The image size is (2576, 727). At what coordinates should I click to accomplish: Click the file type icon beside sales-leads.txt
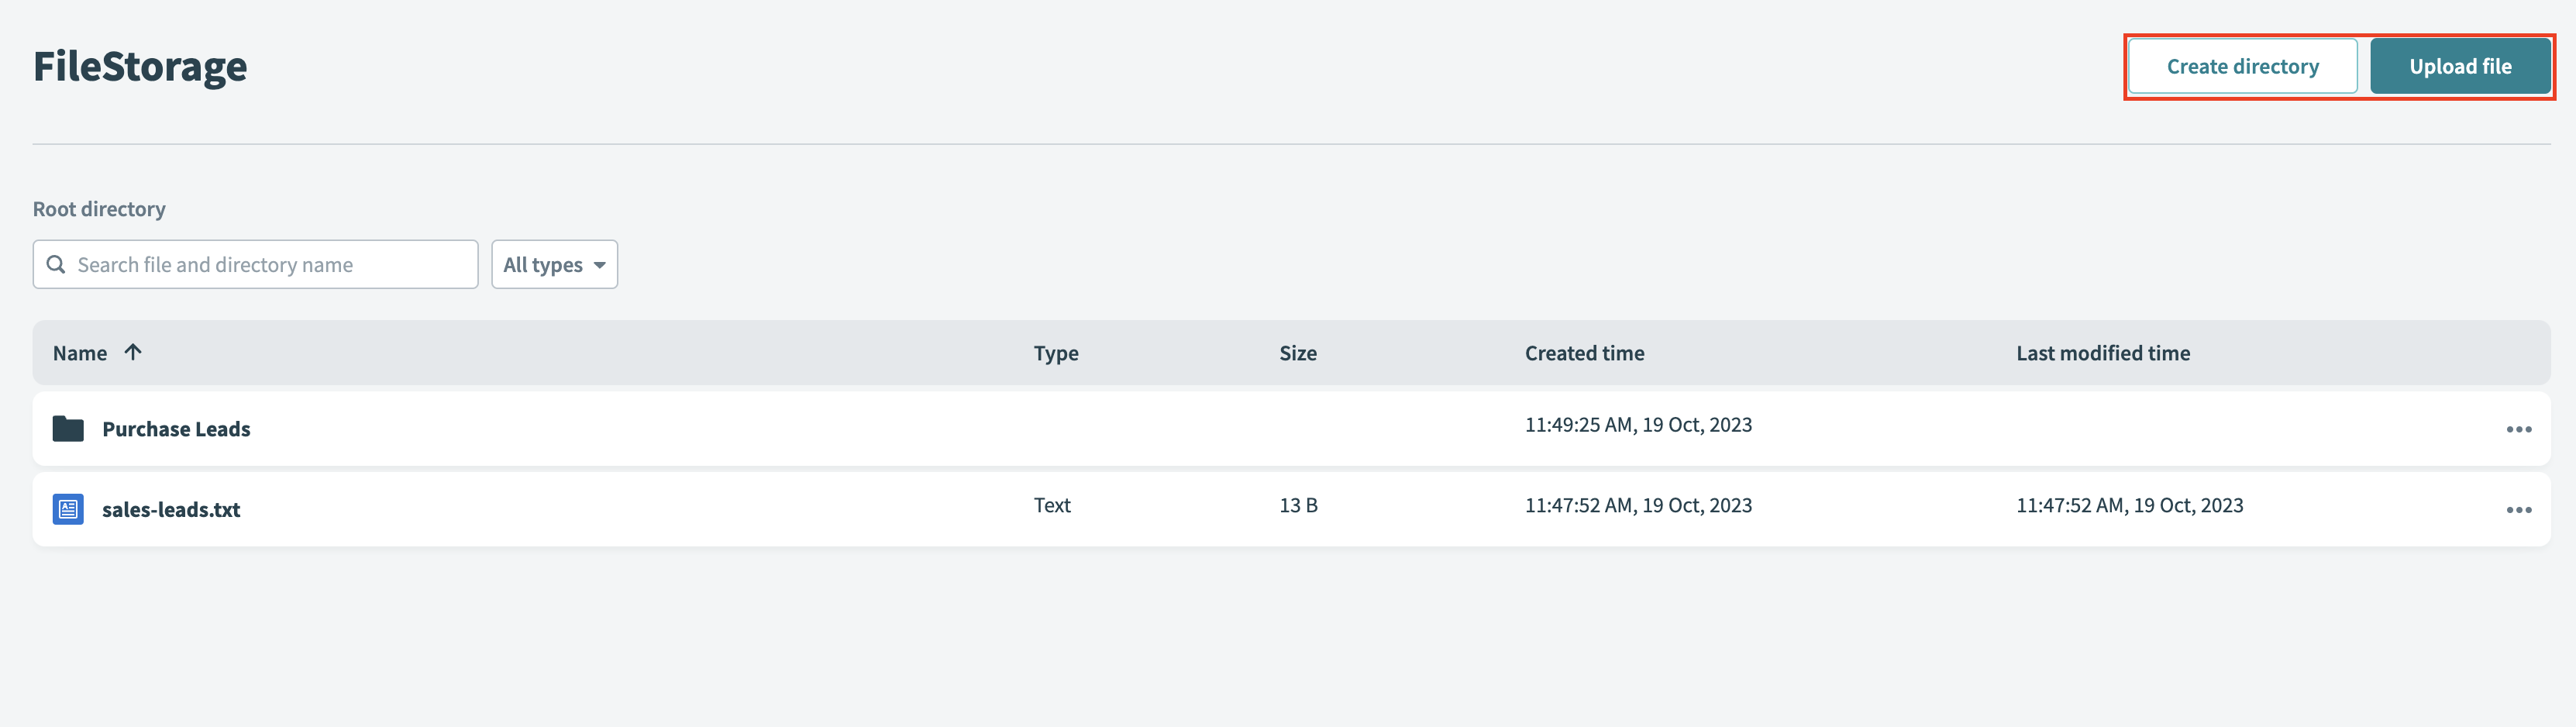[x=67, y=509]
